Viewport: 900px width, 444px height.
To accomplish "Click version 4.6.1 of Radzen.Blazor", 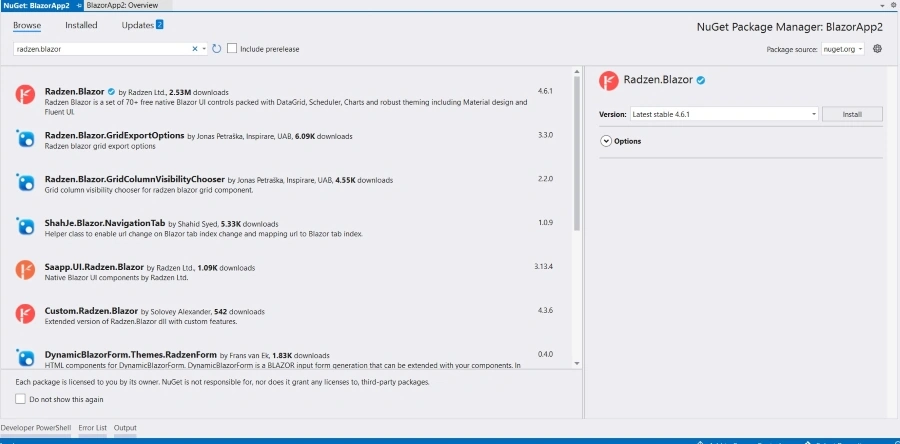I will pyautogui.click(x=545, y=91).
